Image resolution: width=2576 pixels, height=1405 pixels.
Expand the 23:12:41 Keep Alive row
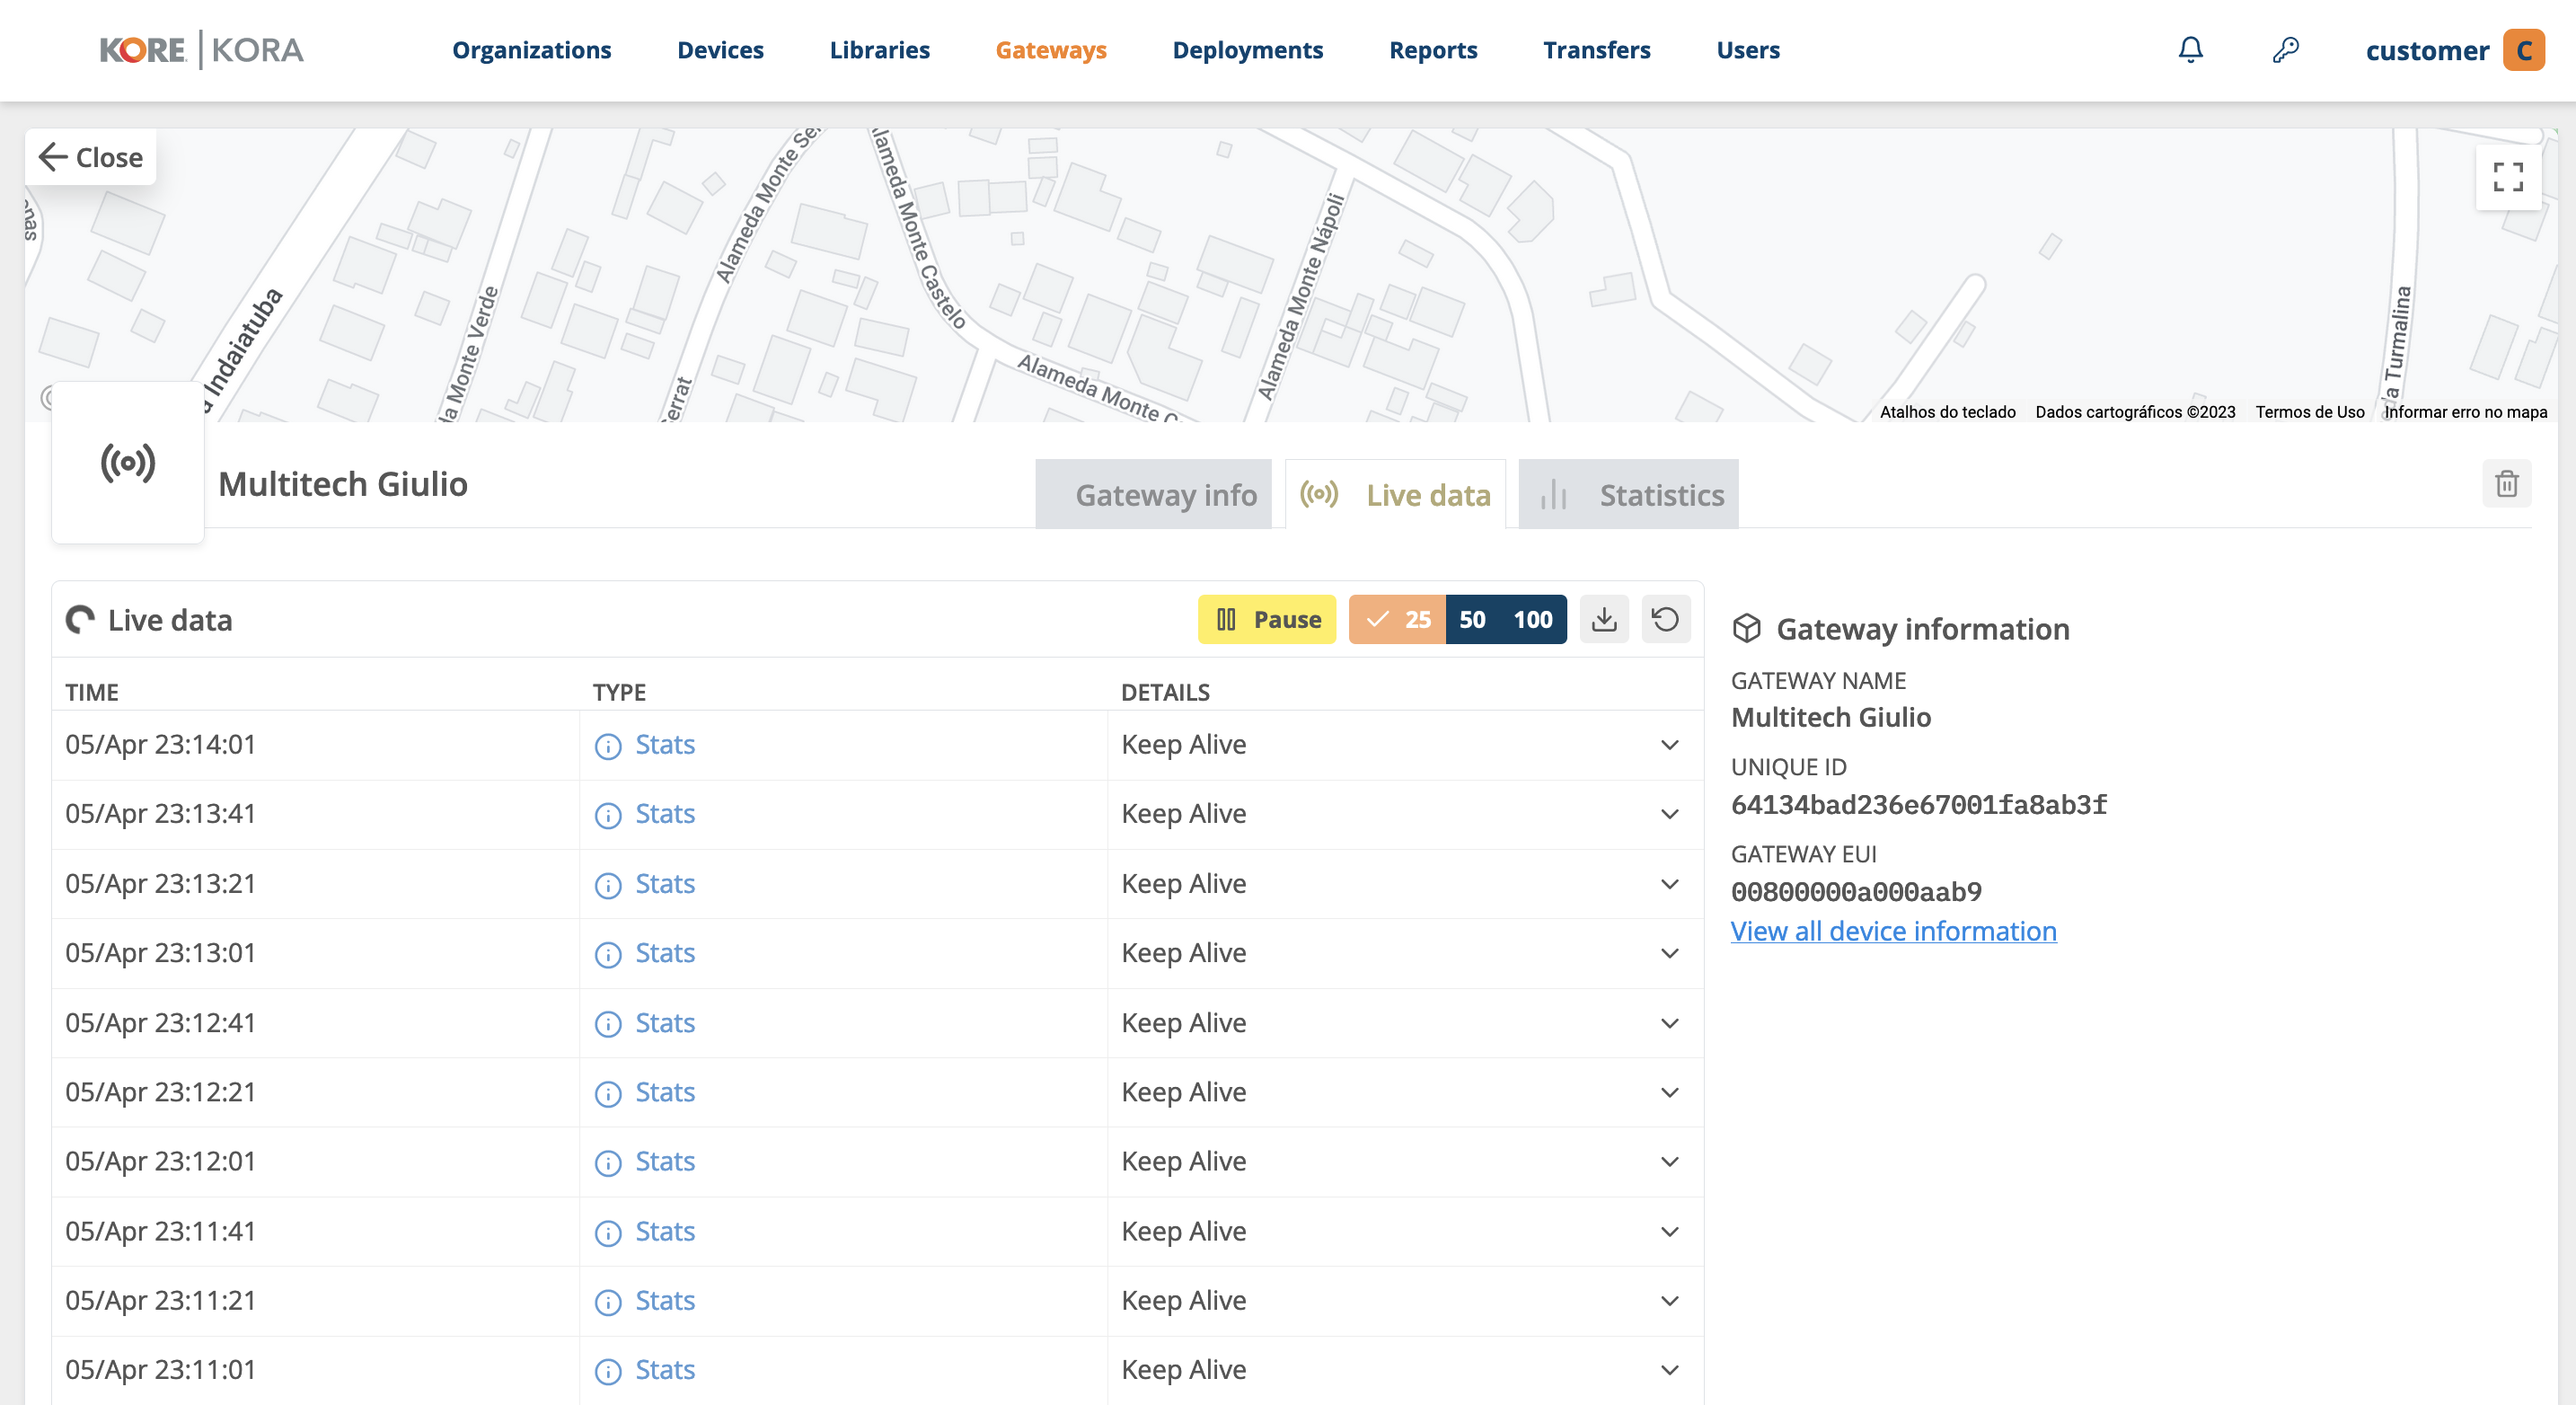coord(1669,1023)
